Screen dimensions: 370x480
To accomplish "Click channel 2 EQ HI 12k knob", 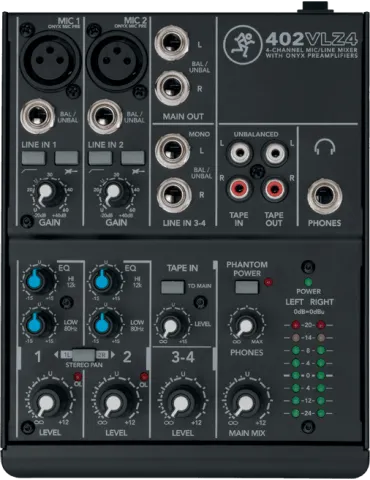I will coord(105,281).
